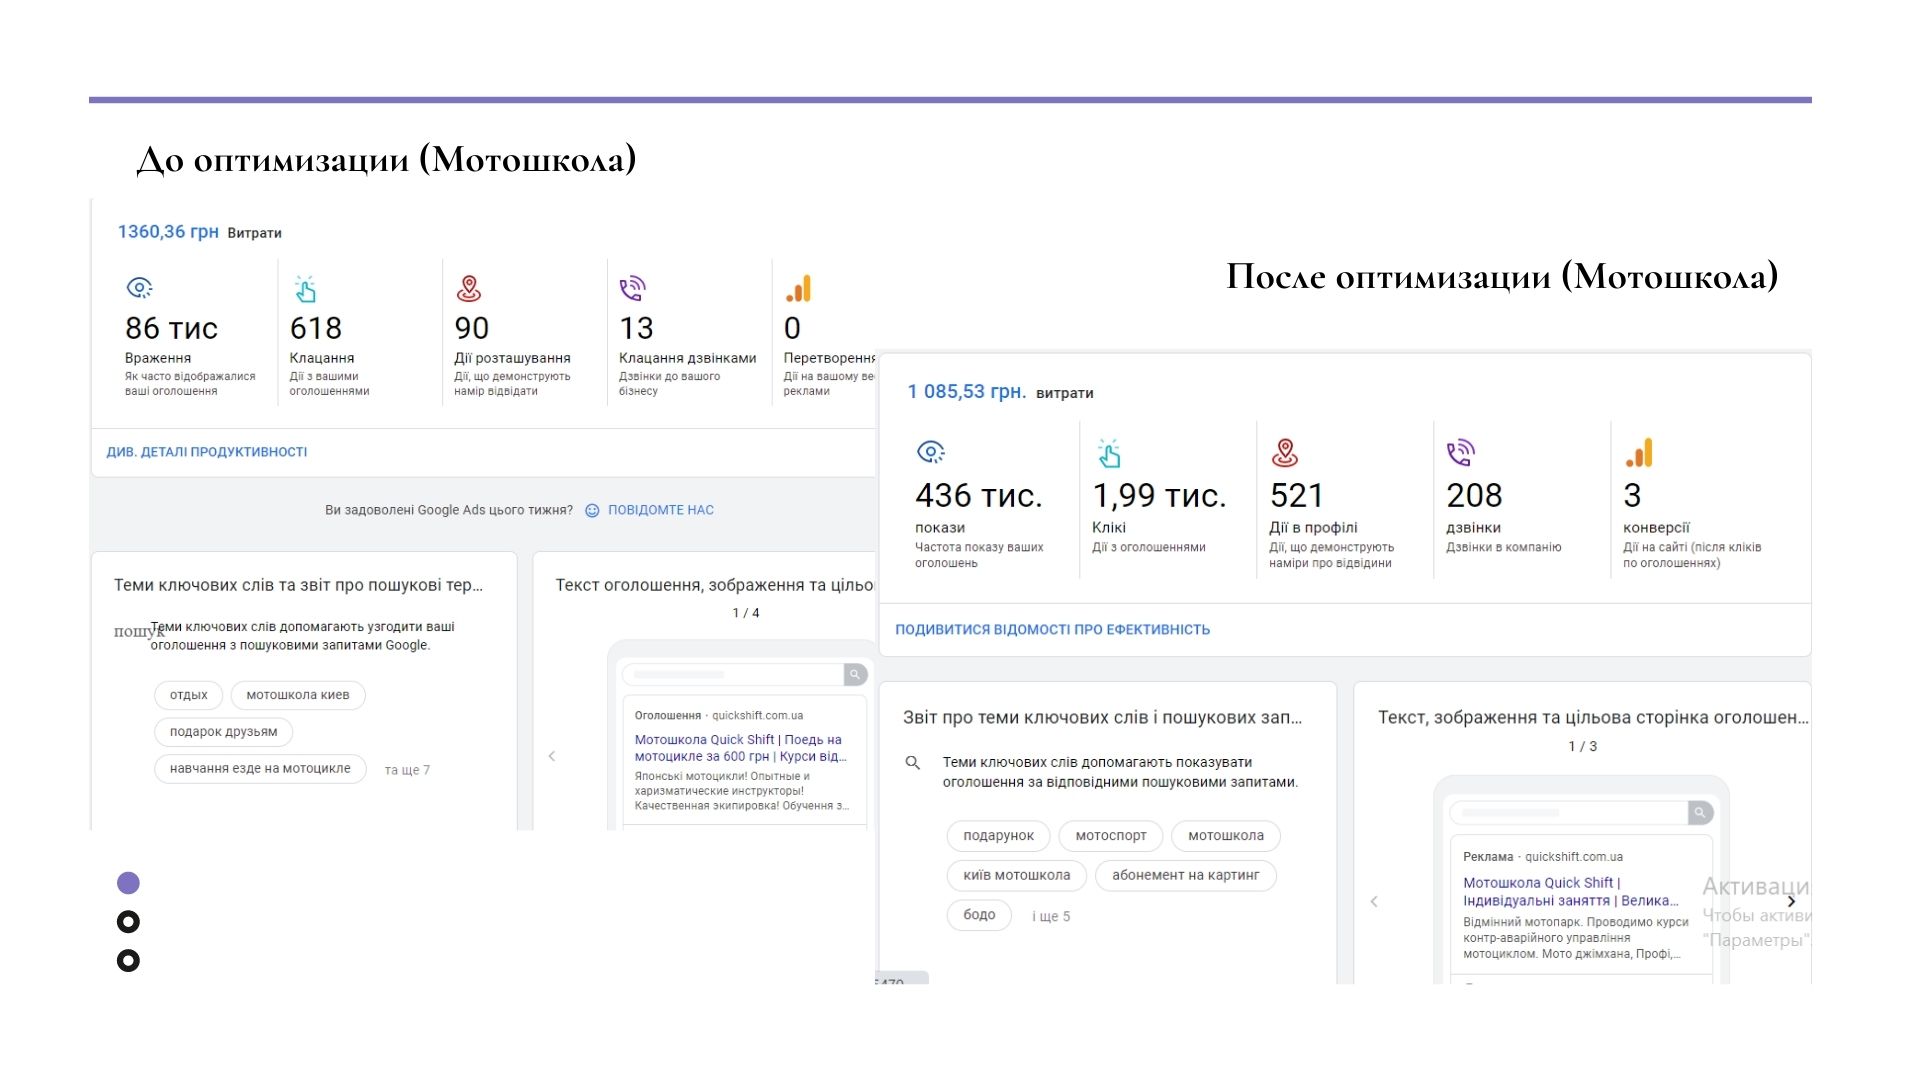Click the eye icon above 86 тис
Viewport: 1920px width, 1080px height.
[139, 289]
